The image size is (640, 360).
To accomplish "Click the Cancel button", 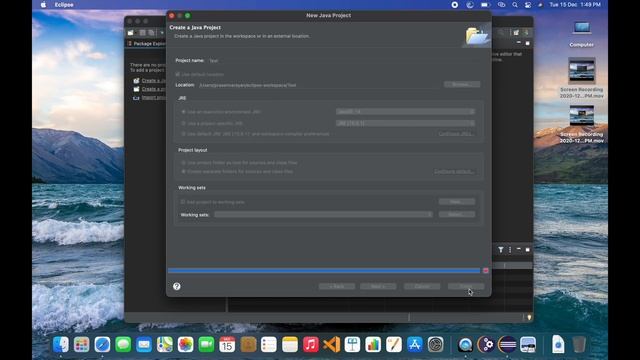I will pos(422,286).
